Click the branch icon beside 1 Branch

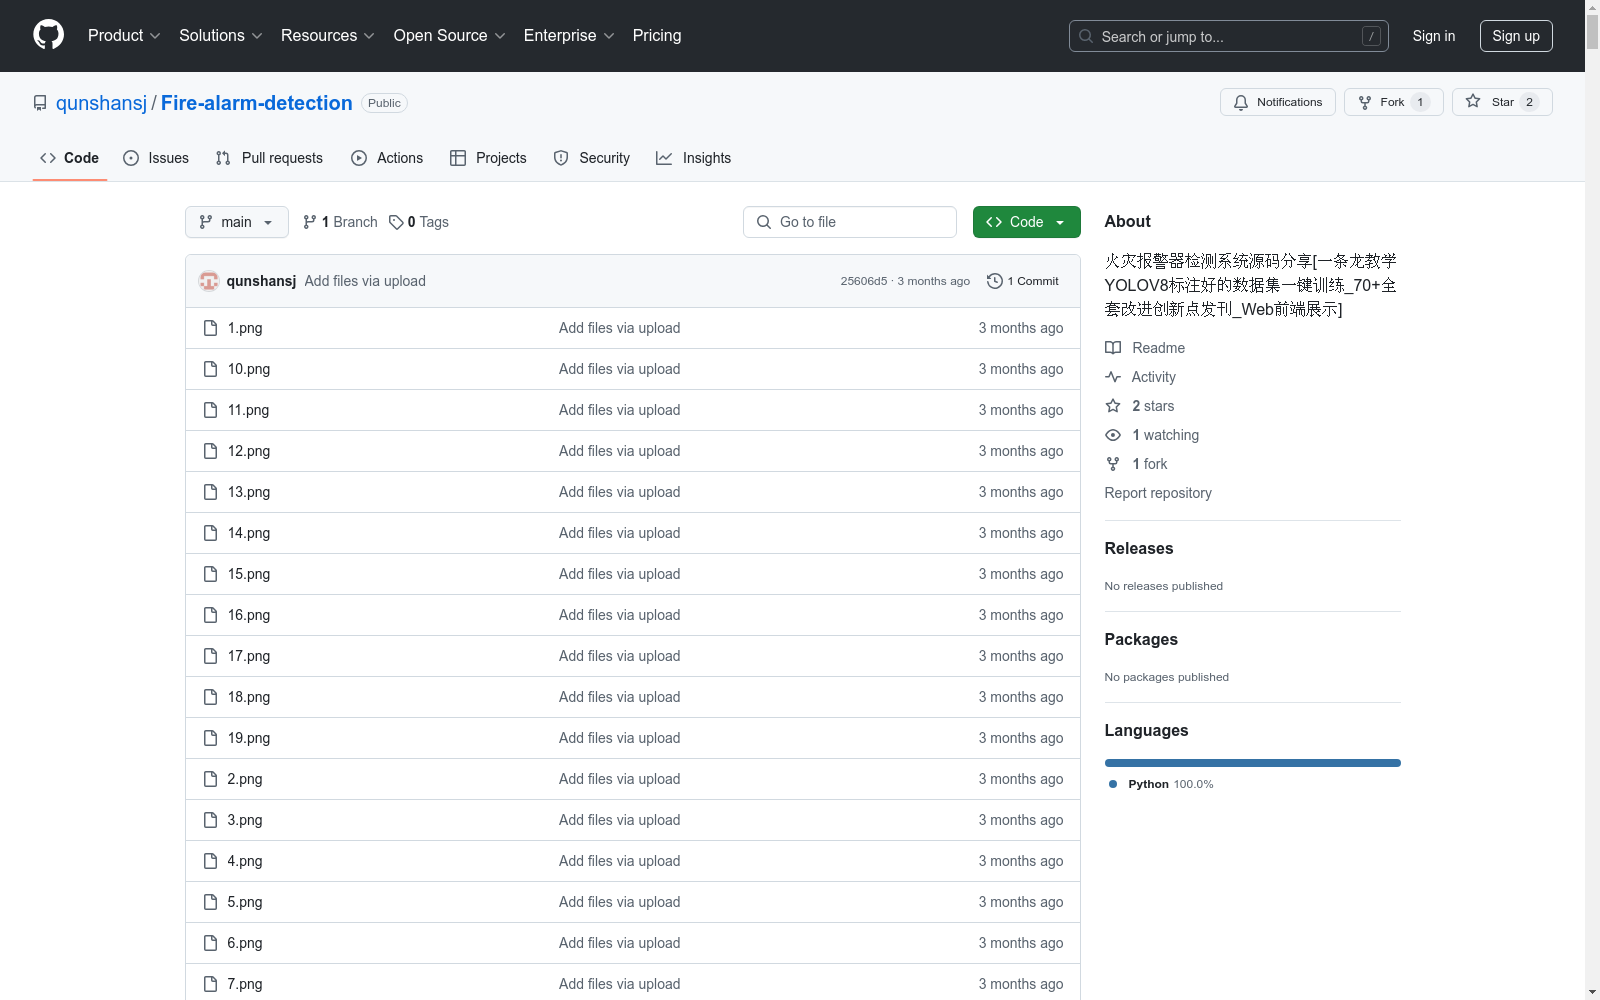pyautogui.click(x=310, y=222)
